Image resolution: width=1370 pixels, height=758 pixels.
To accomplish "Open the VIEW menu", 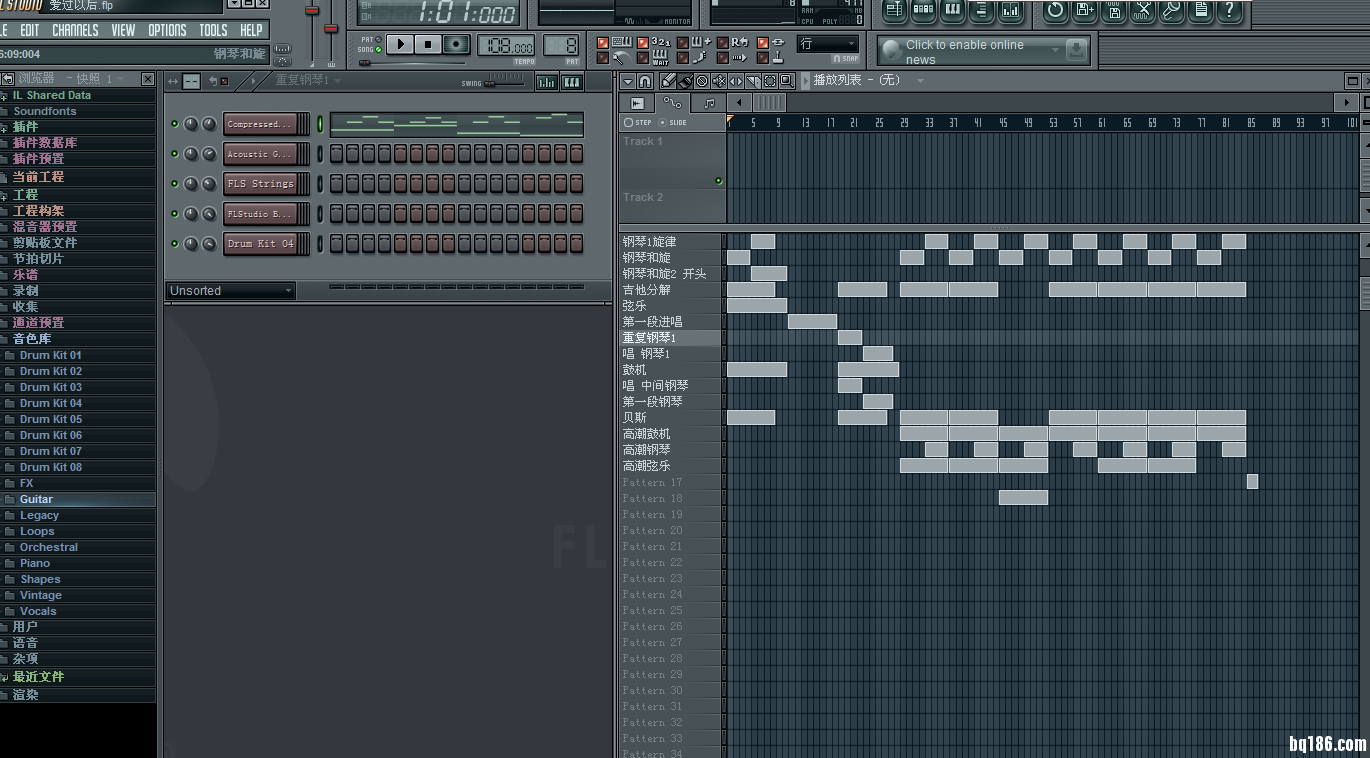I will [x=123, y=30].
